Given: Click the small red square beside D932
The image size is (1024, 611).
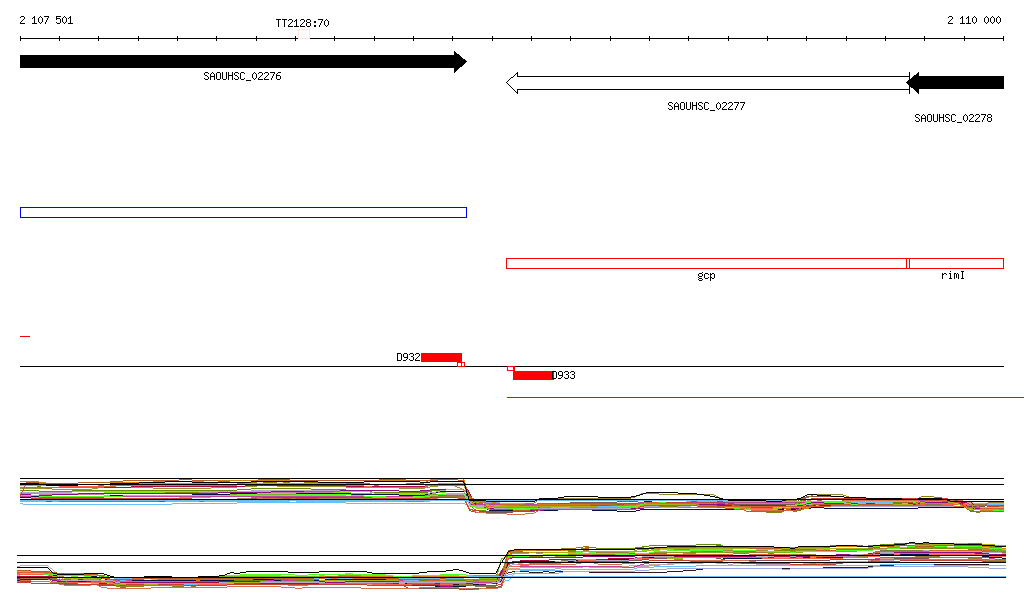Looking at the screenshot, I should (x=460, y=364).
